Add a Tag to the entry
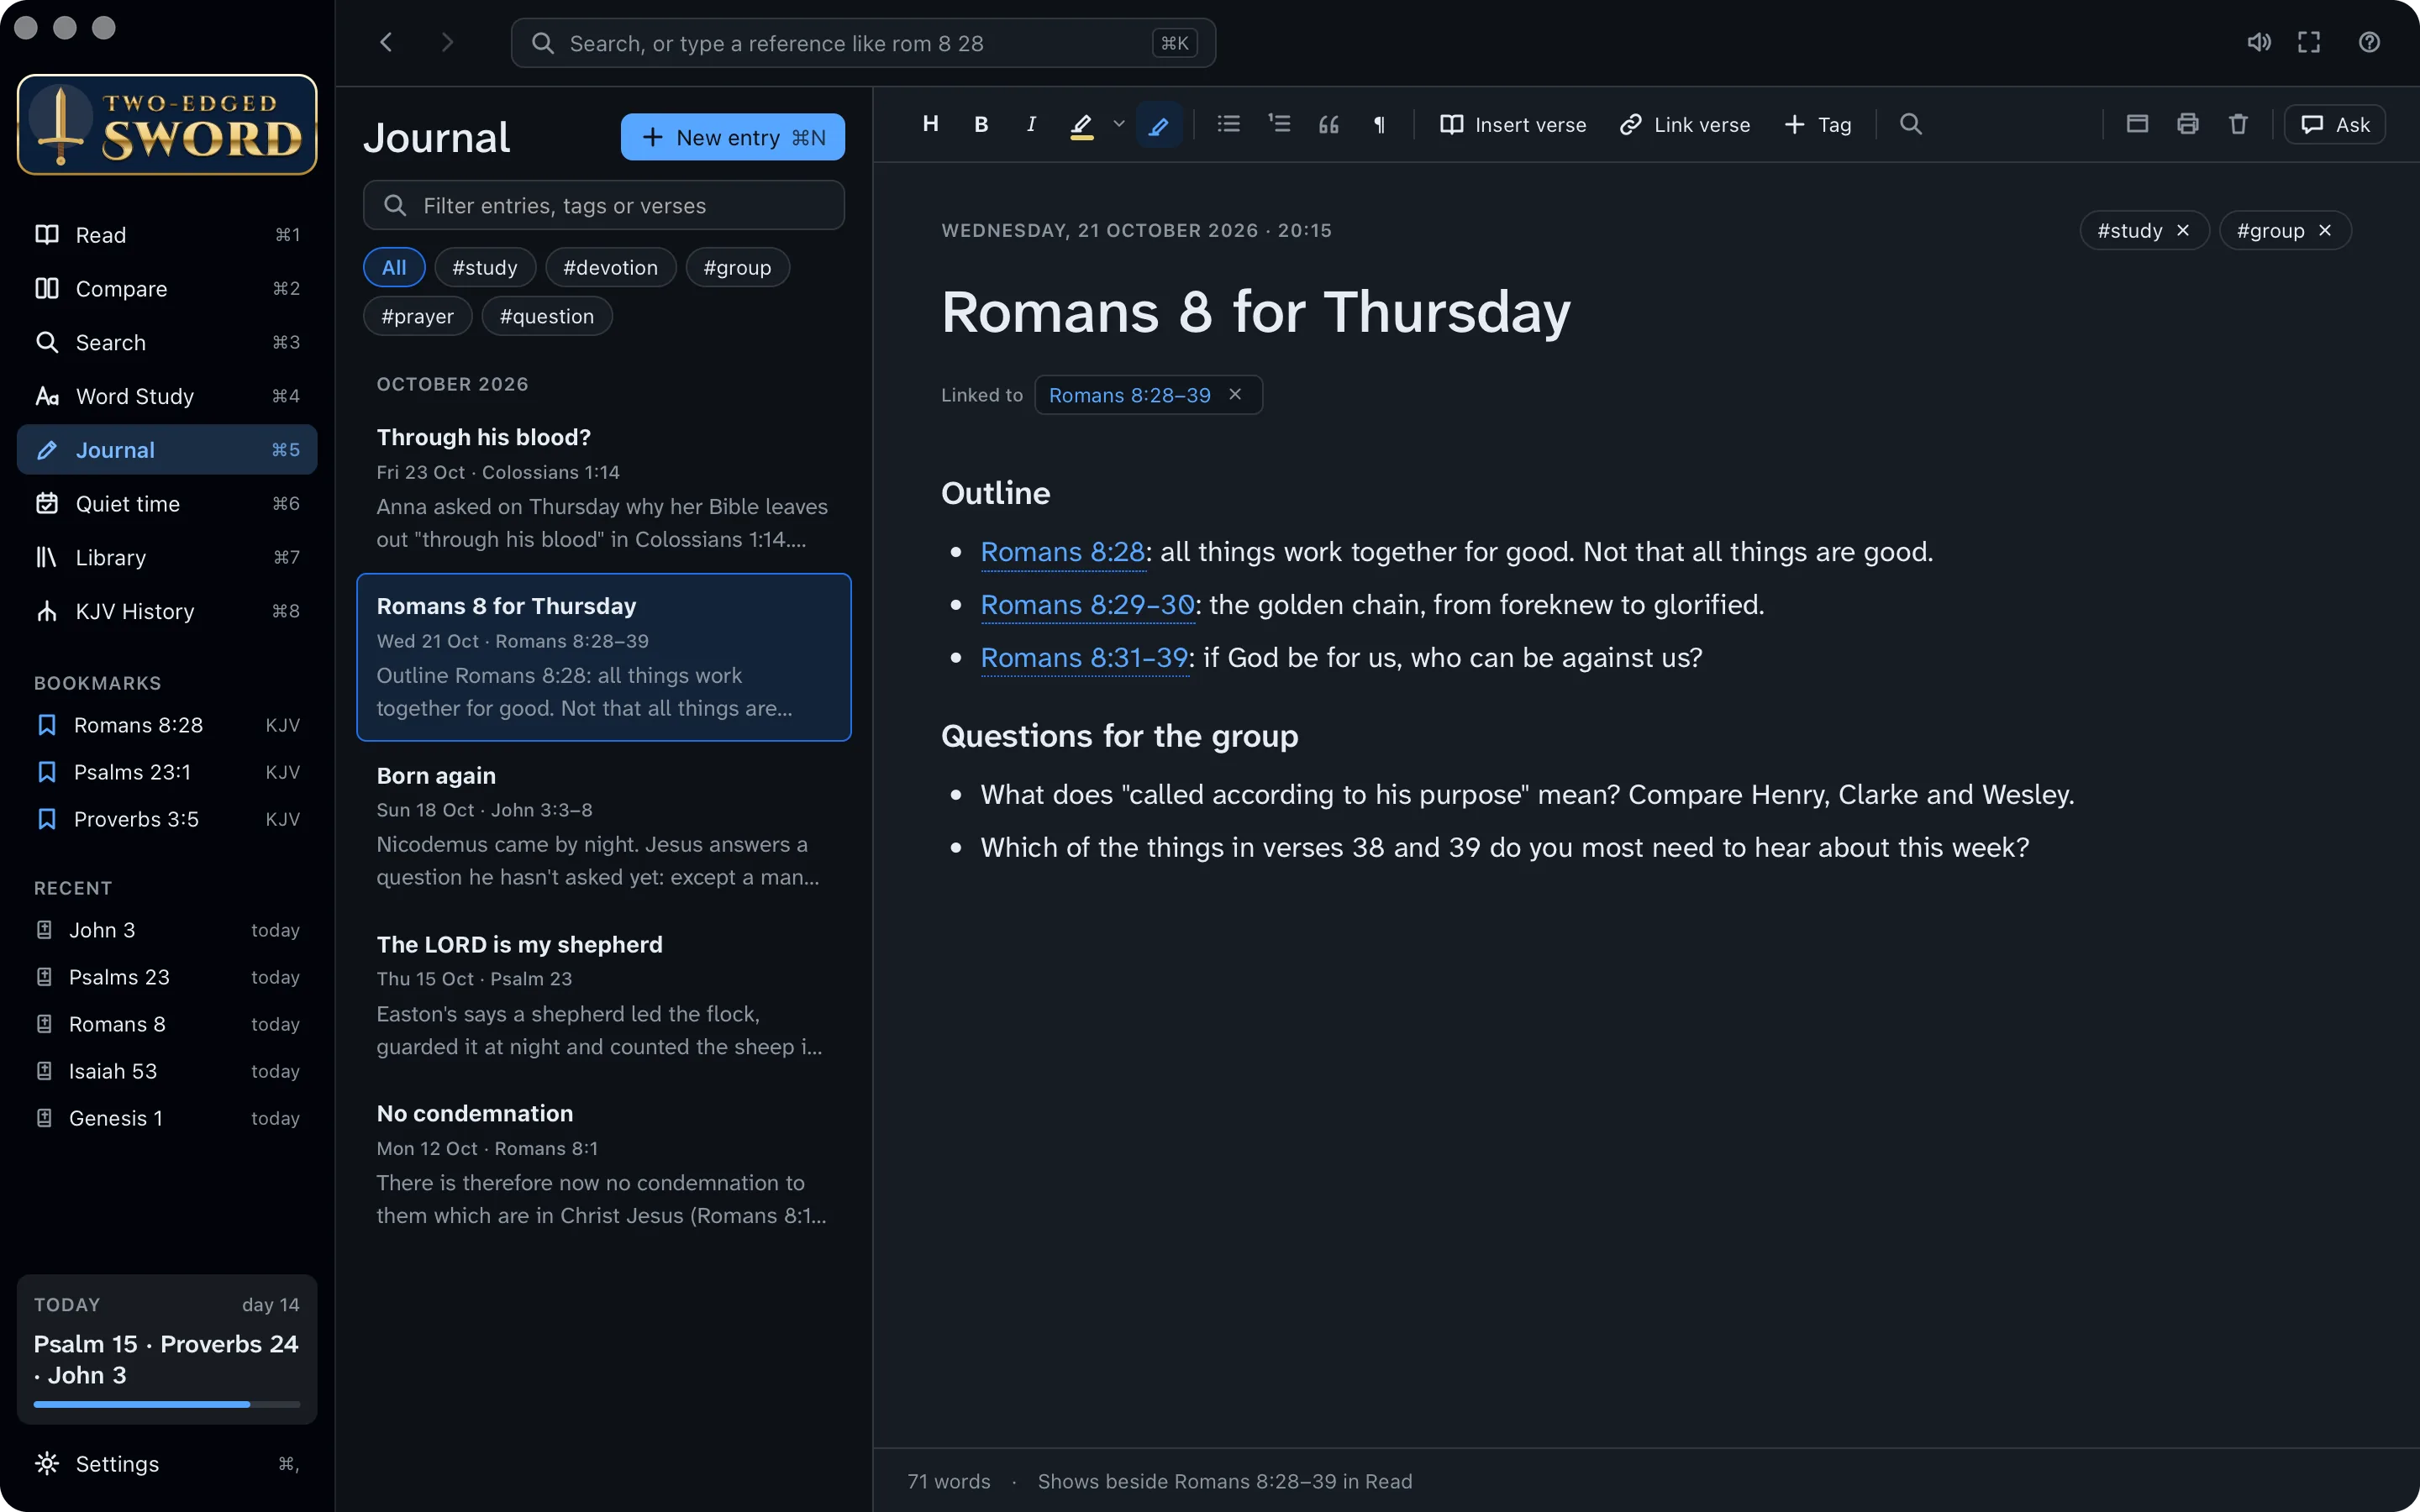 [x=1818, y=124]
